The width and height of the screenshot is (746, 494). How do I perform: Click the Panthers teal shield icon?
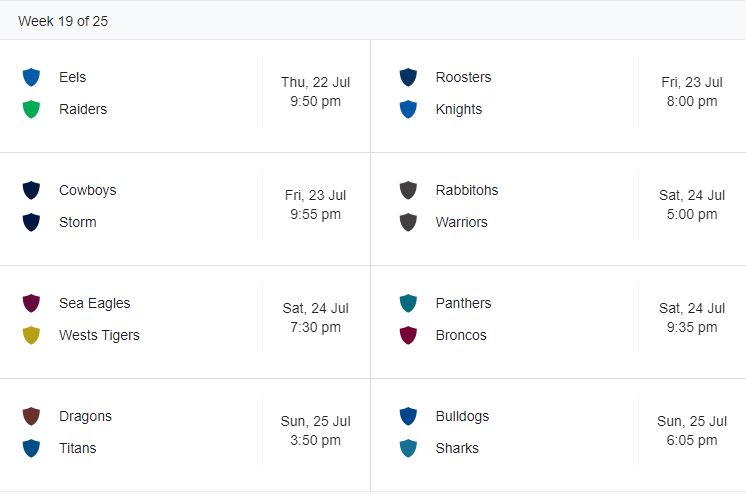pos(408,303)
